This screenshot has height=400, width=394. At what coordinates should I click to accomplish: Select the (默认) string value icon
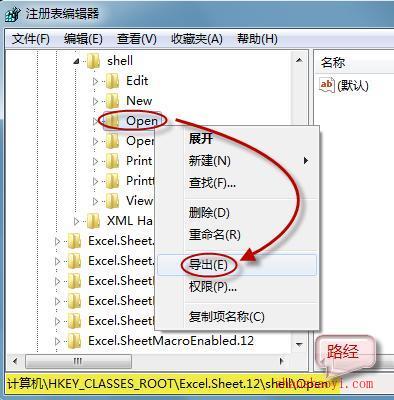pyautogui.click(x=327, y=85)
